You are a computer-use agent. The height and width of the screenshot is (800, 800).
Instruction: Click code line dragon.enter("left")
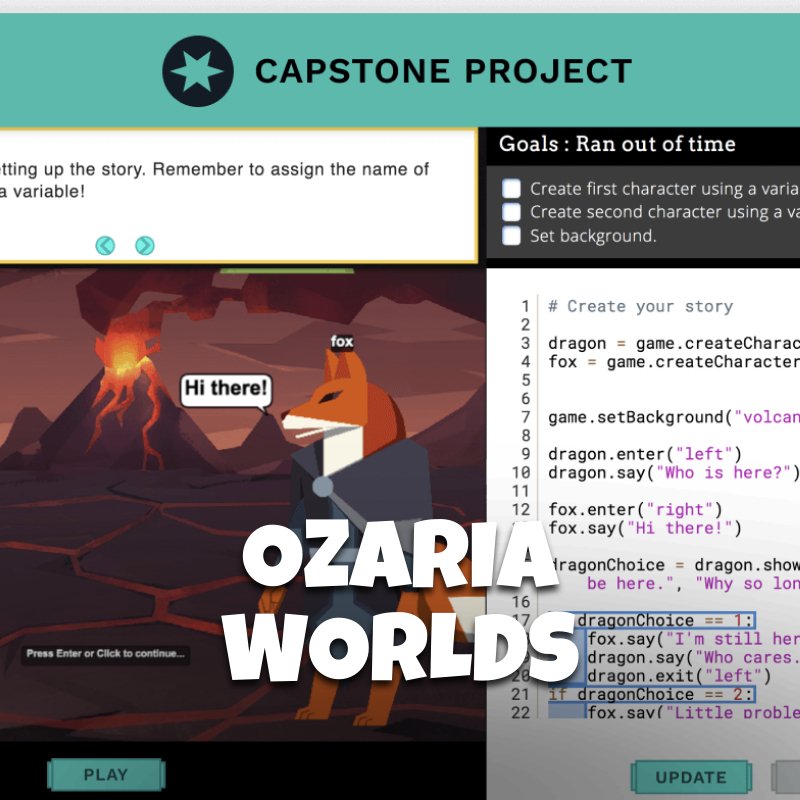[645, 454]
